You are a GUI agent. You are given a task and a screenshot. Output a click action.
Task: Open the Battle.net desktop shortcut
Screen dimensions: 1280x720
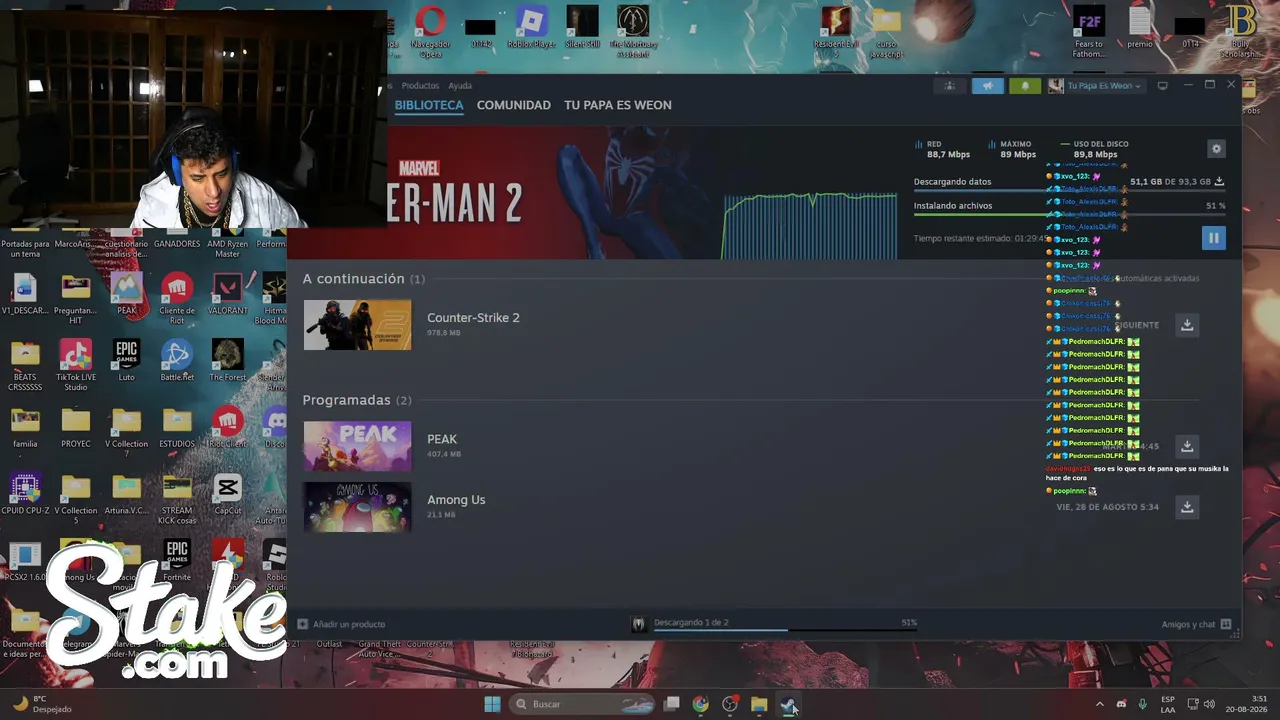click(x=177, y=360)
